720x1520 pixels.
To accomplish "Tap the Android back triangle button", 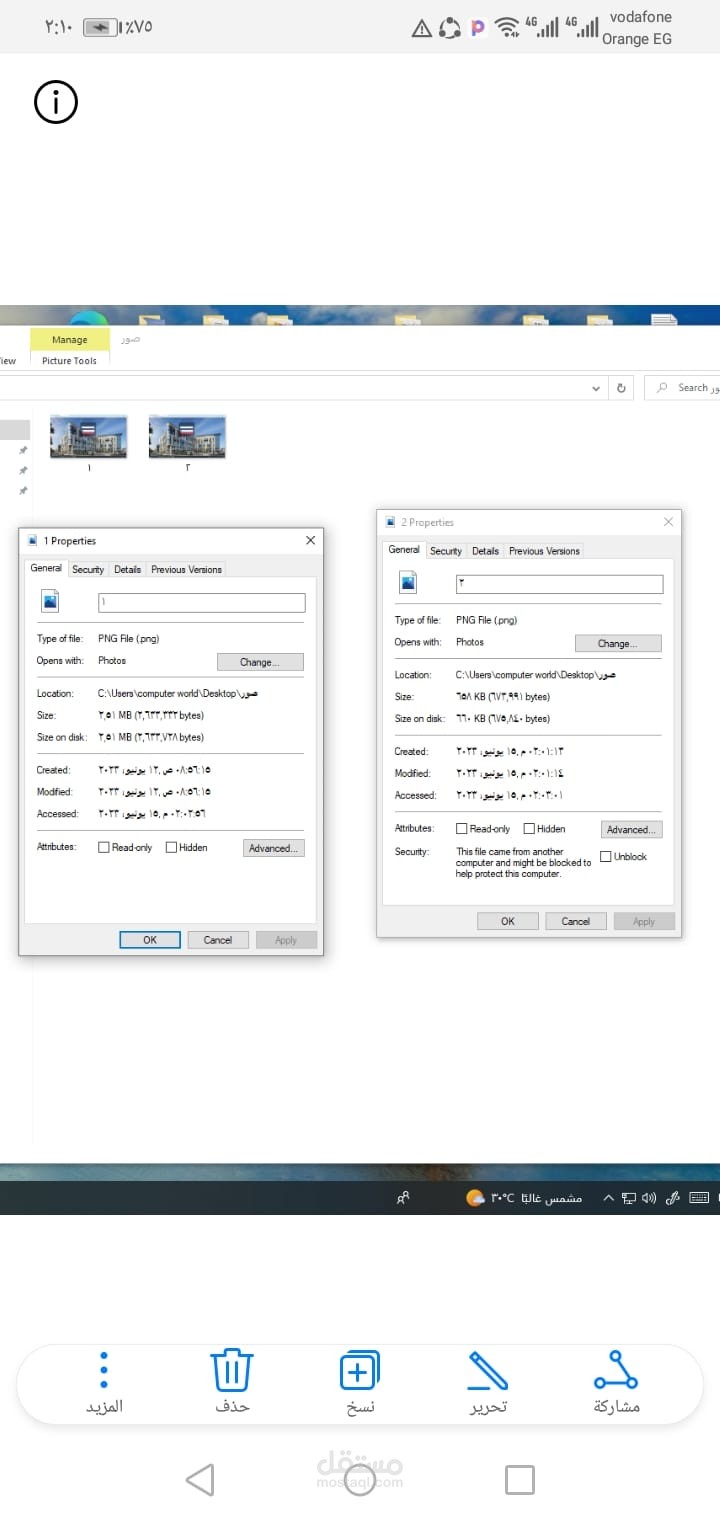I will coord(200,1479).
